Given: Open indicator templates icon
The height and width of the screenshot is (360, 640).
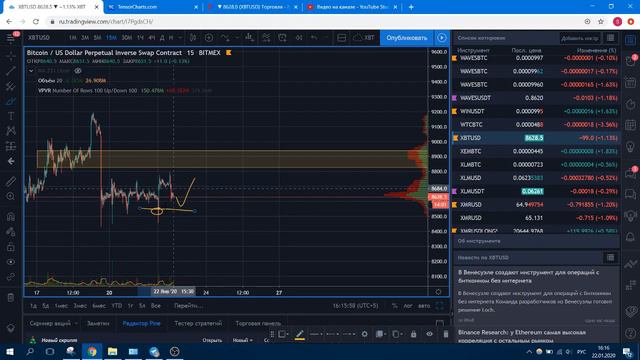Looking at the screenshot, I should click(x=266, y=38).
